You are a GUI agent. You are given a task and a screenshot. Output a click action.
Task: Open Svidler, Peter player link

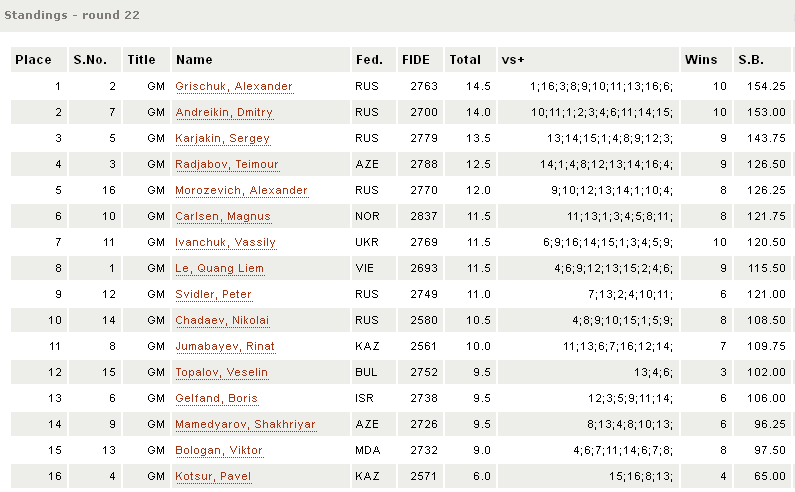pos(213,295)
